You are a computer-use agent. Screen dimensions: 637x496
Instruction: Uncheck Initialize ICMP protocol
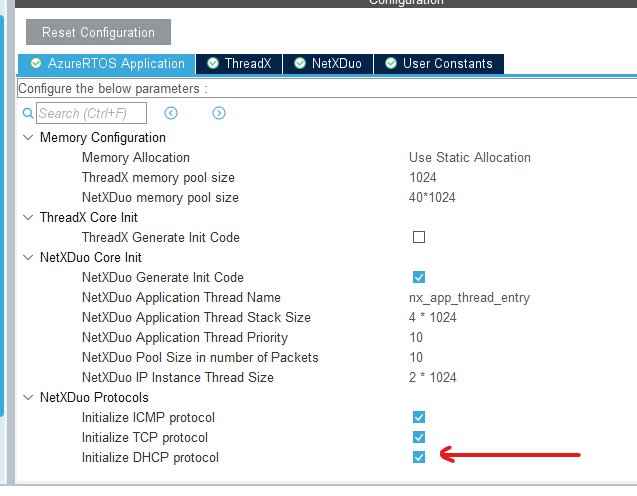click(419, 417)
